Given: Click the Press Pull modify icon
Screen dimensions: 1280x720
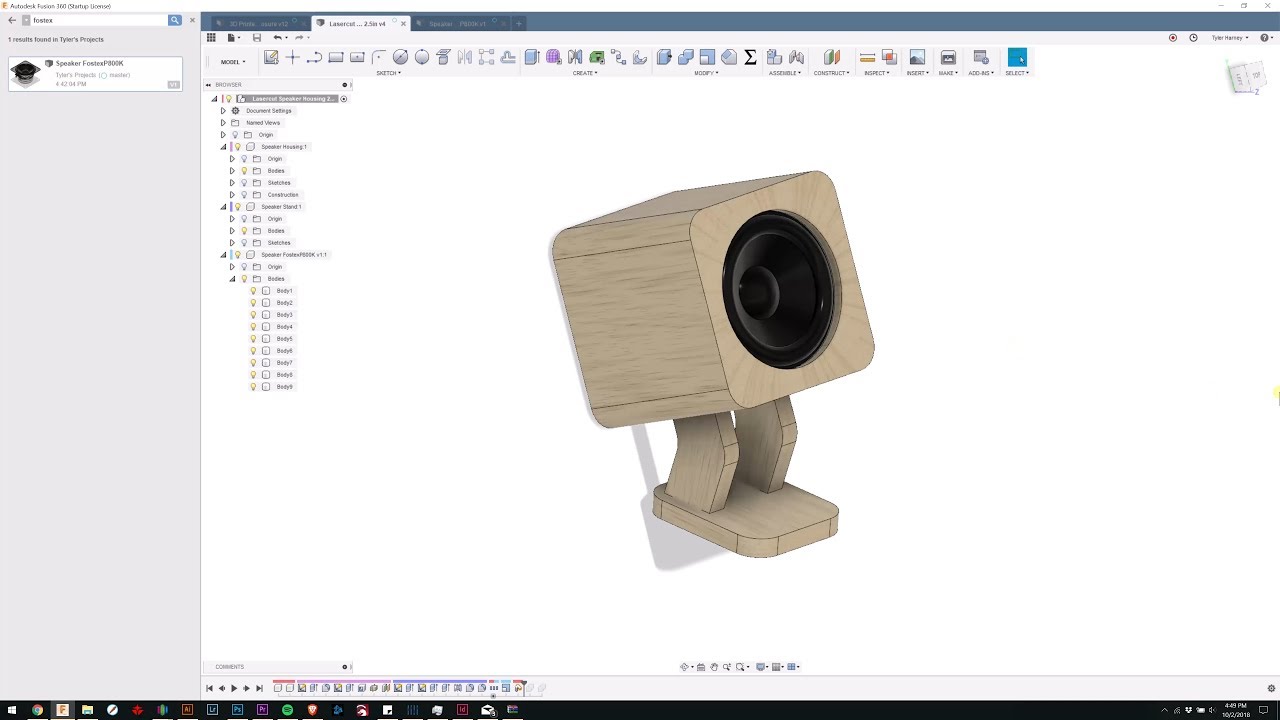Looking at the screenshot, I should [x=664, y=57].
